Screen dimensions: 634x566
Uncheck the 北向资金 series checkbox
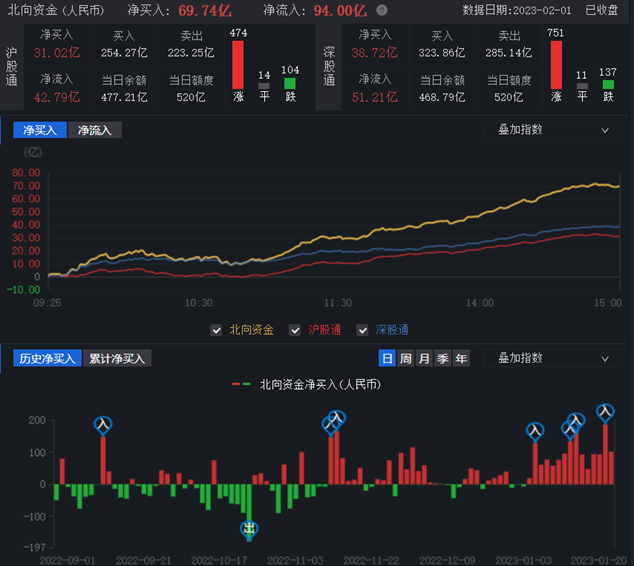click(x=216, y=330)
